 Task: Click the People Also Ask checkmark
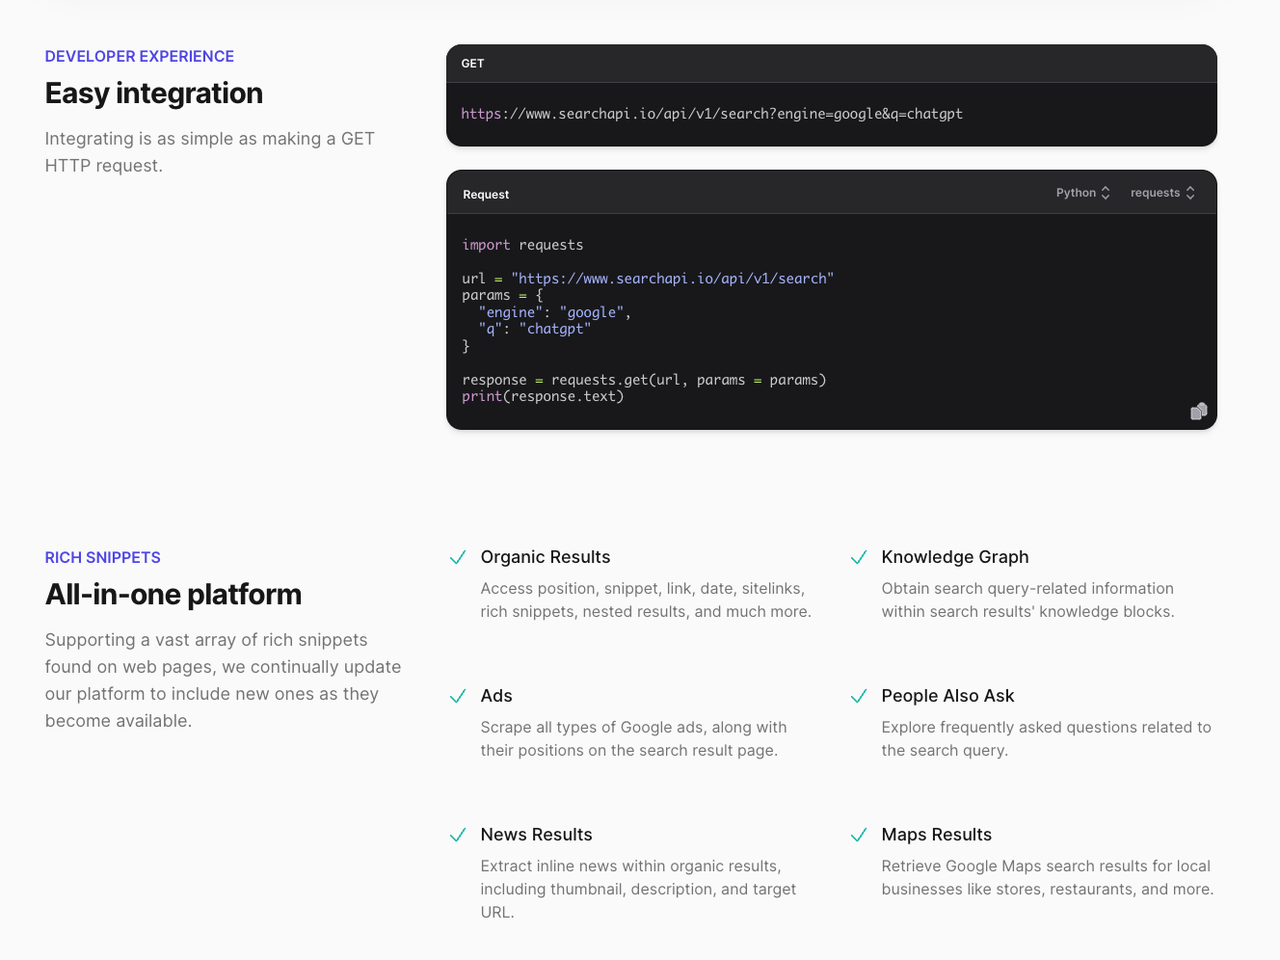[858, 696]
